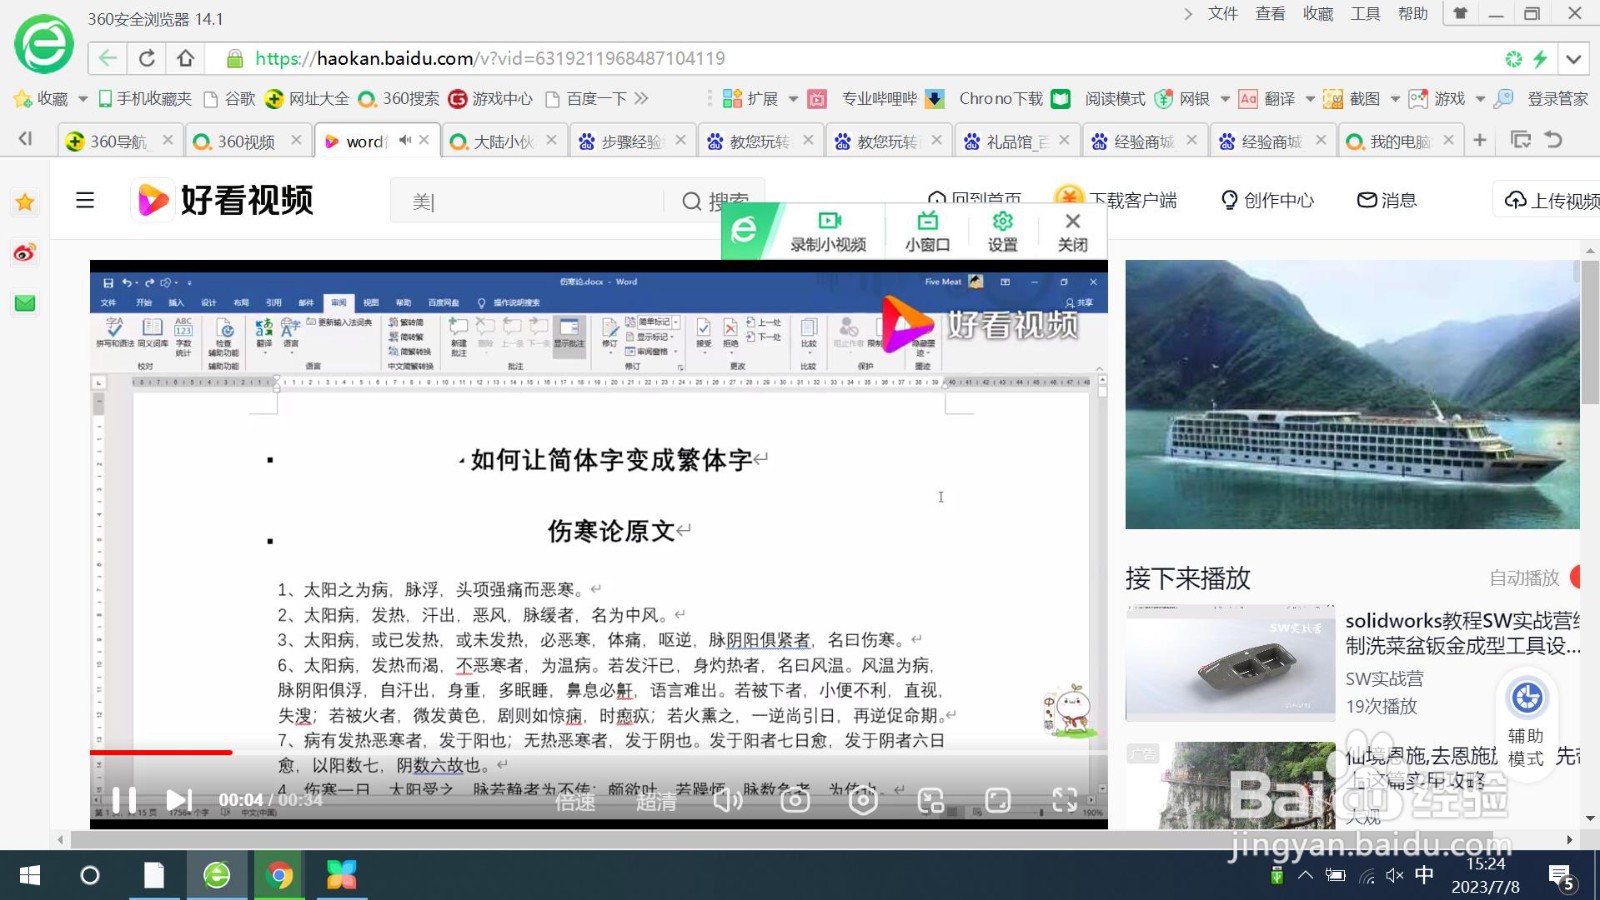Toggle the 自动播放 autoplay switch
This screenshot has height=900, width=1600.
pos(1575,577)
